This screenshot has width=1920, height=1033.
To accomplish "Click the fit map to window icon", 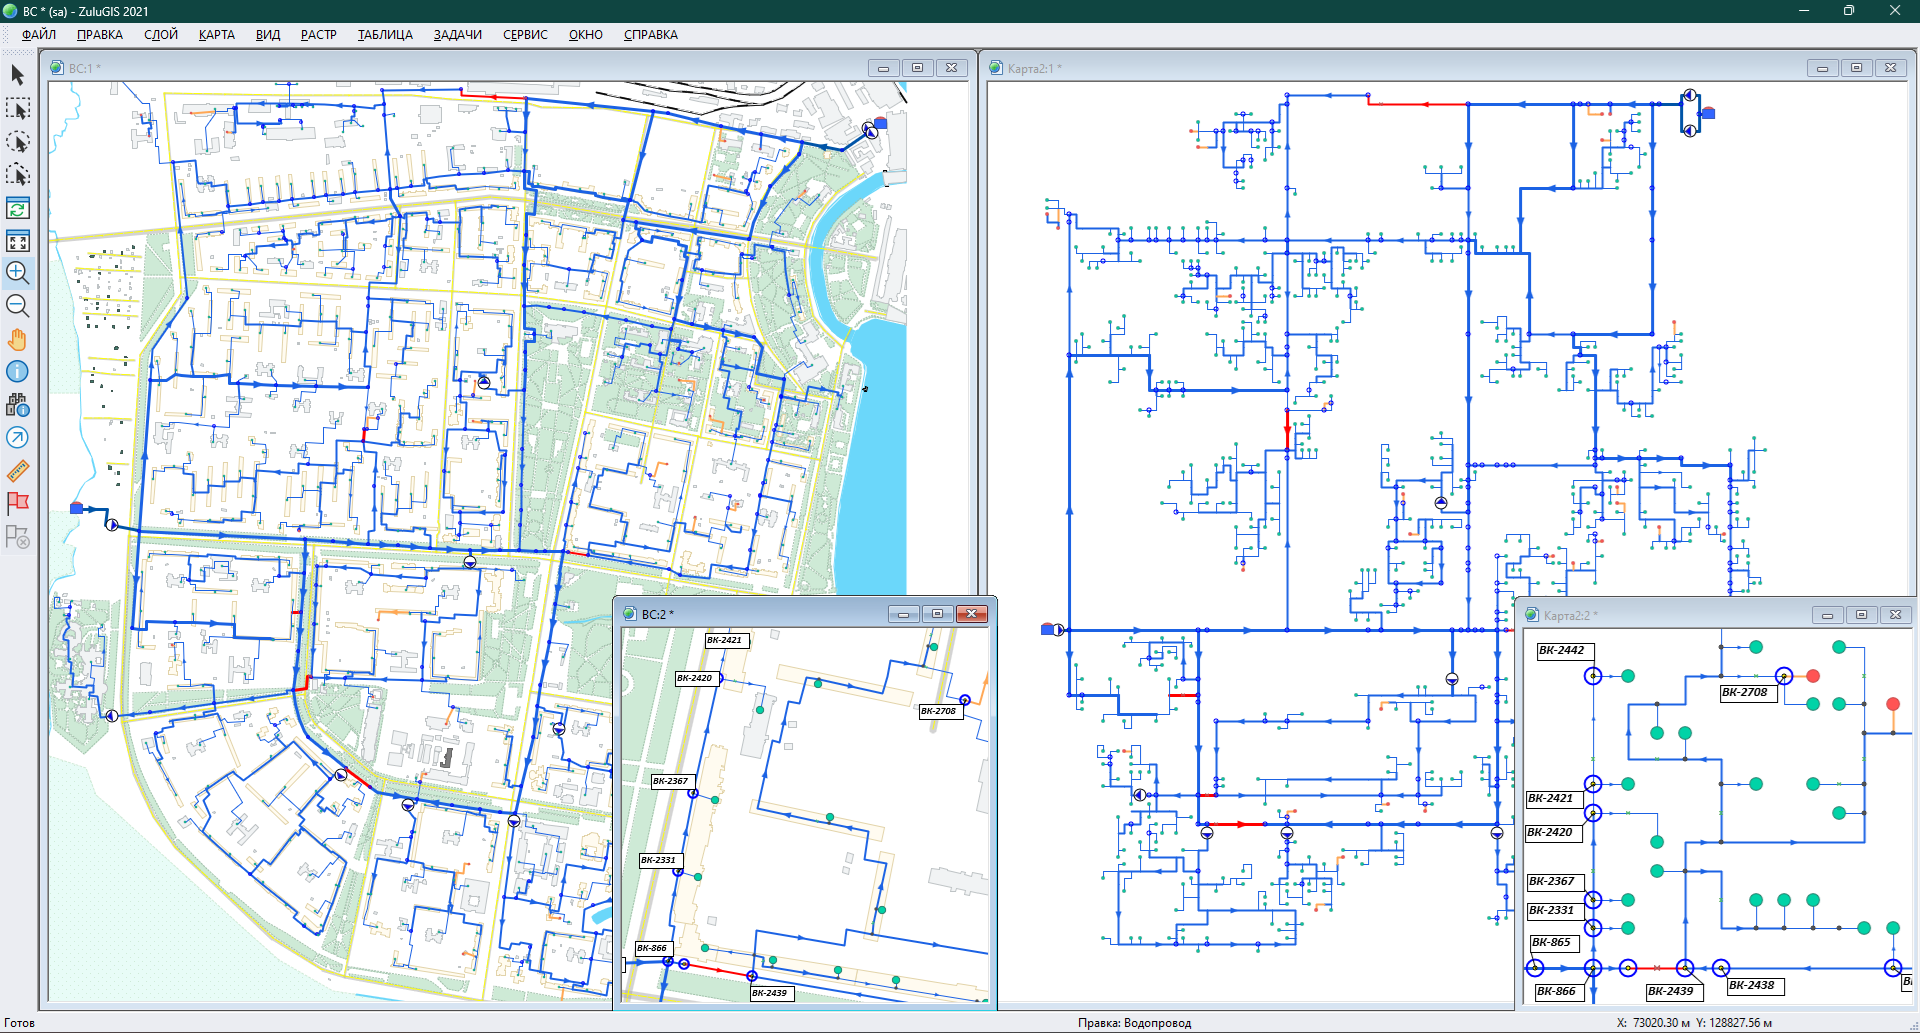I will pyautogui.click(x=17, y=241).
